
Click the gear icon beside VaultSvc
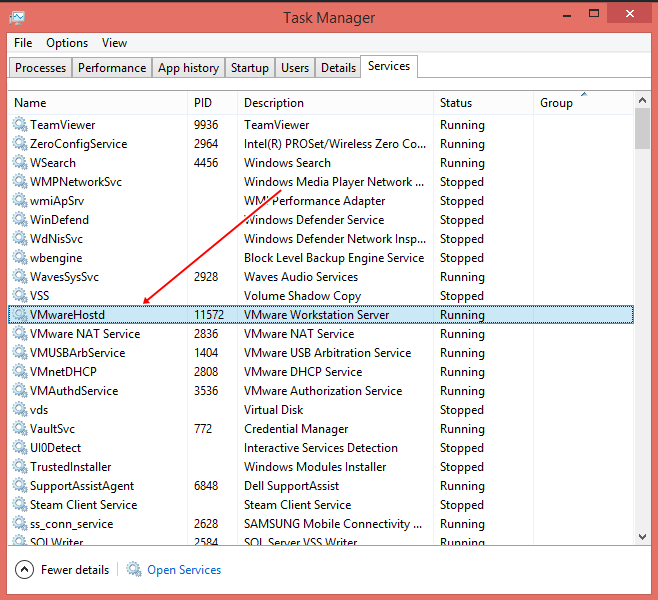[x=20, y=428]
